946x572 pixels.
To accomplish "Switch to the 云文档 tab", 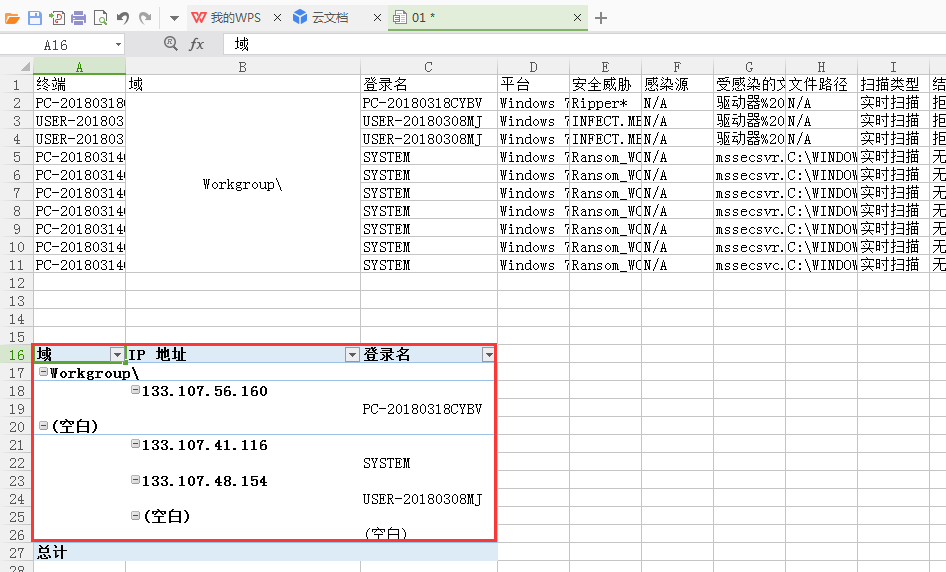I will point(329,18).
